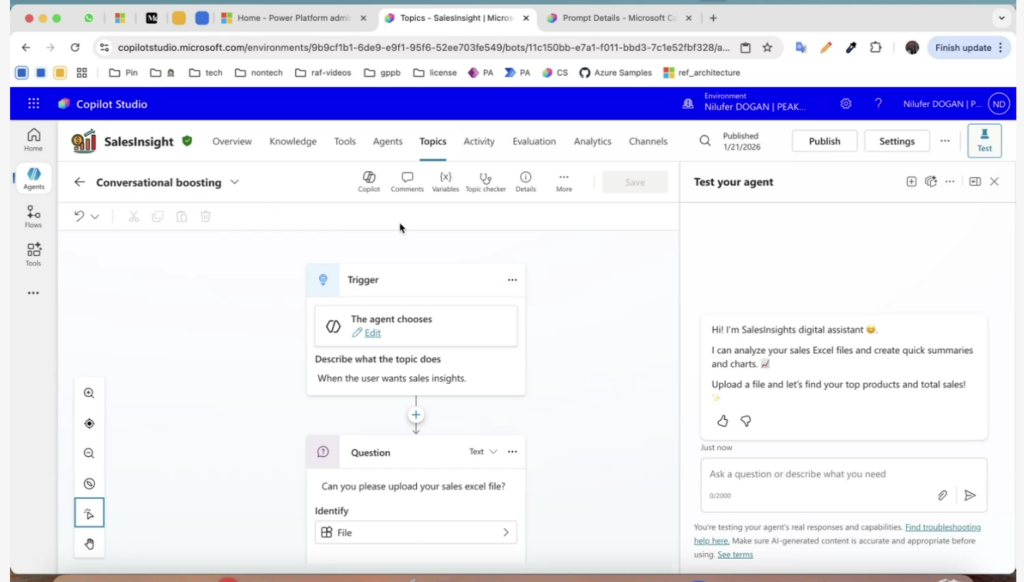Select the hand pan tool
Viewport: 1024px width, 582px height.
[x=89, y=544]
